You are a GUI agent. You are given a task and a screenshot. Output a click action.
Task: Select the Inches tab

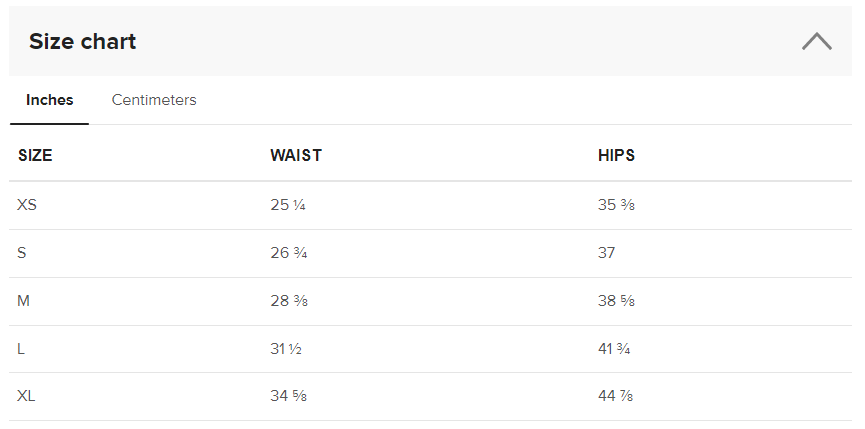tap(49, 100)
